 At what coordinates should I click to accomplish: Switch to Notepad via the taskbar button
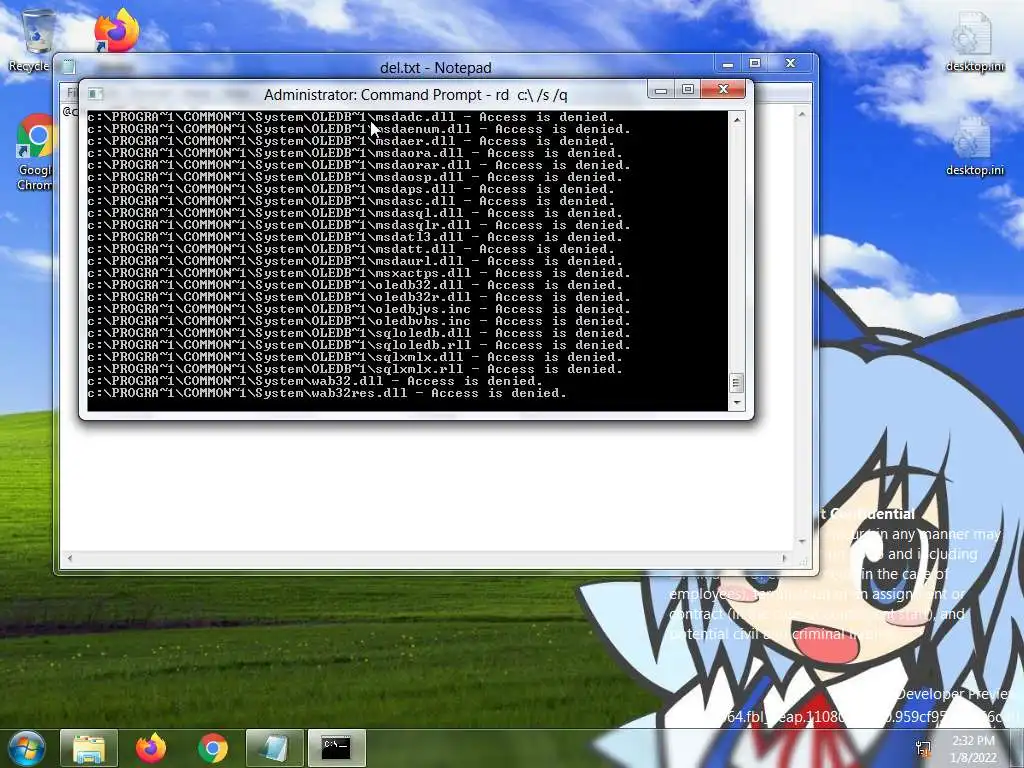coord(274,748)
